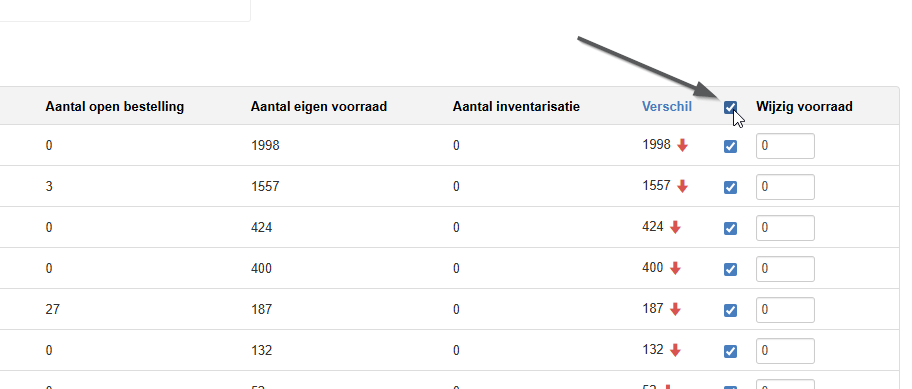This screenshot has height=389, width=912.
Task: Focus Wijzig voorraad field in 400 row
Action: pyautogui.click(x=785, y=269)
